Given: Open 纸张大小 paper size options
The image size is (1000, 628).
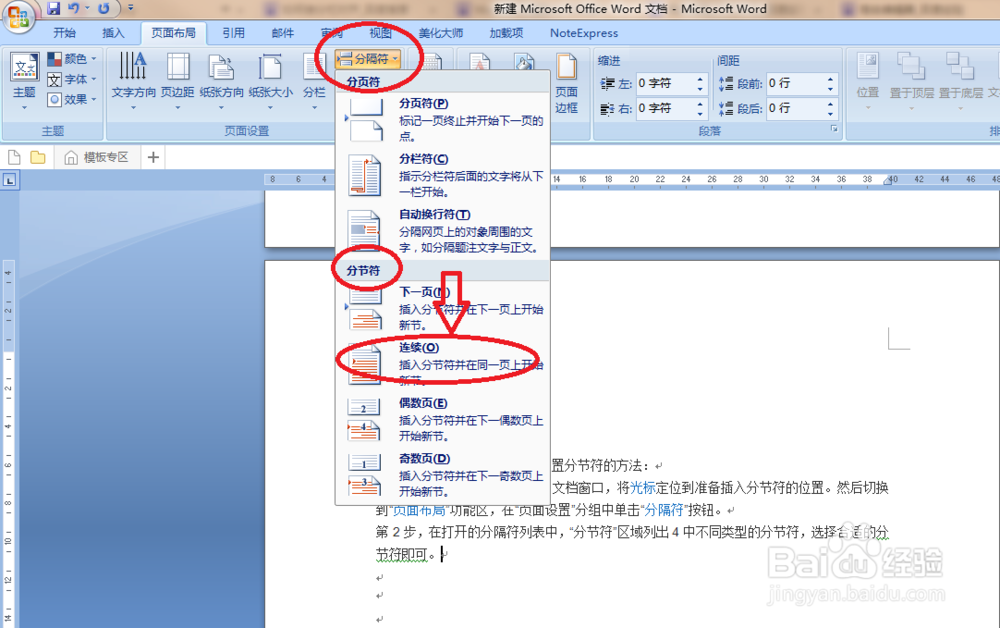Looking at the screenshot, I should [x=270, y=82].
